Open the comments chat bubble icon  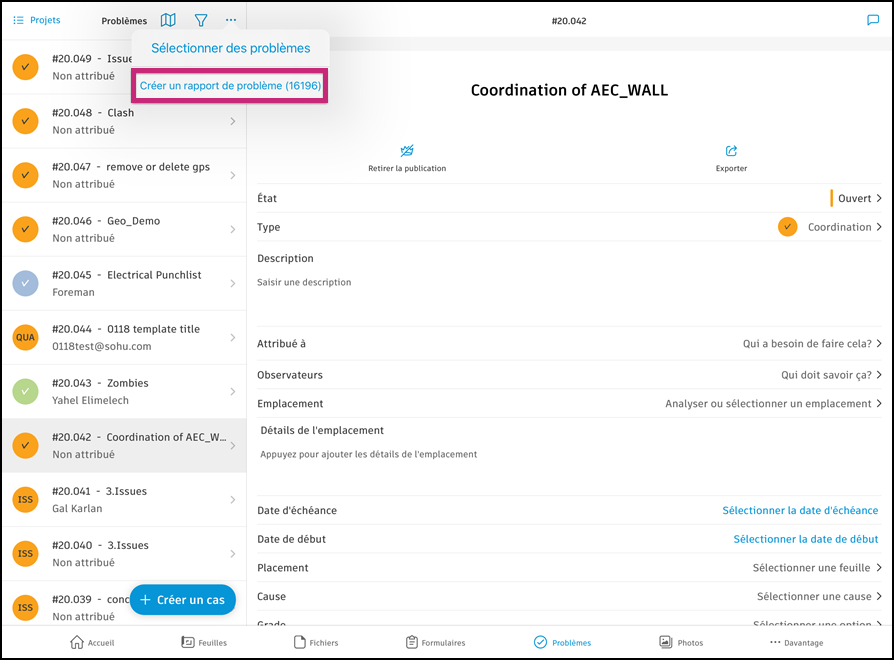coord(872,20)
